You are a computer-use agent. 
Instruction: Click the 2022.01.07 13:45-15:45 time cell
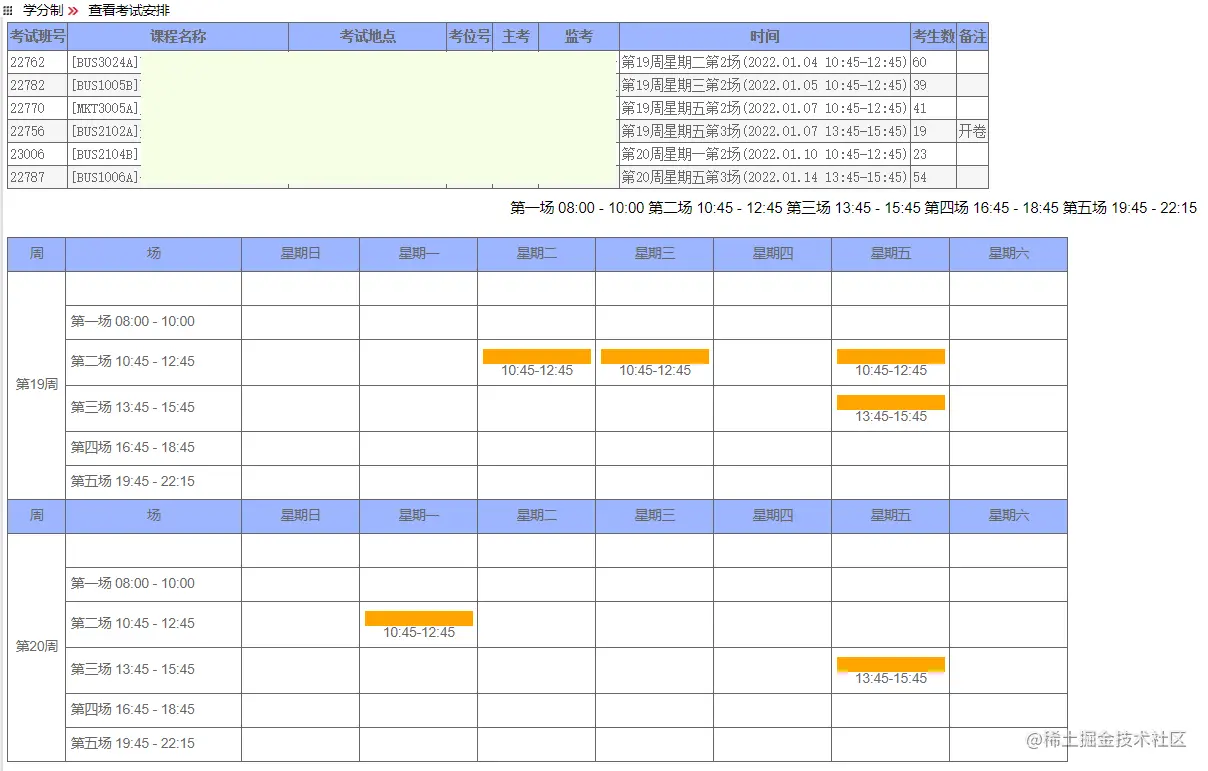[765, 131]
